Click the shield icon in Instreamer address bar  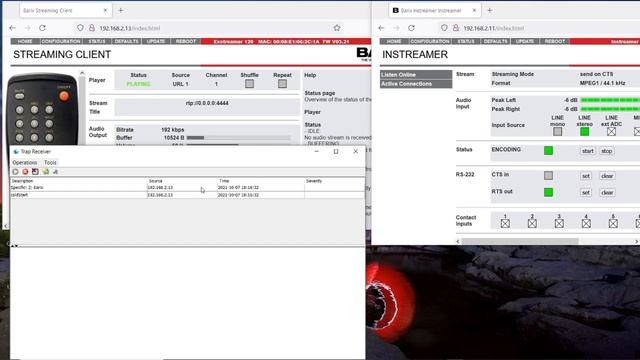(444, 28)
